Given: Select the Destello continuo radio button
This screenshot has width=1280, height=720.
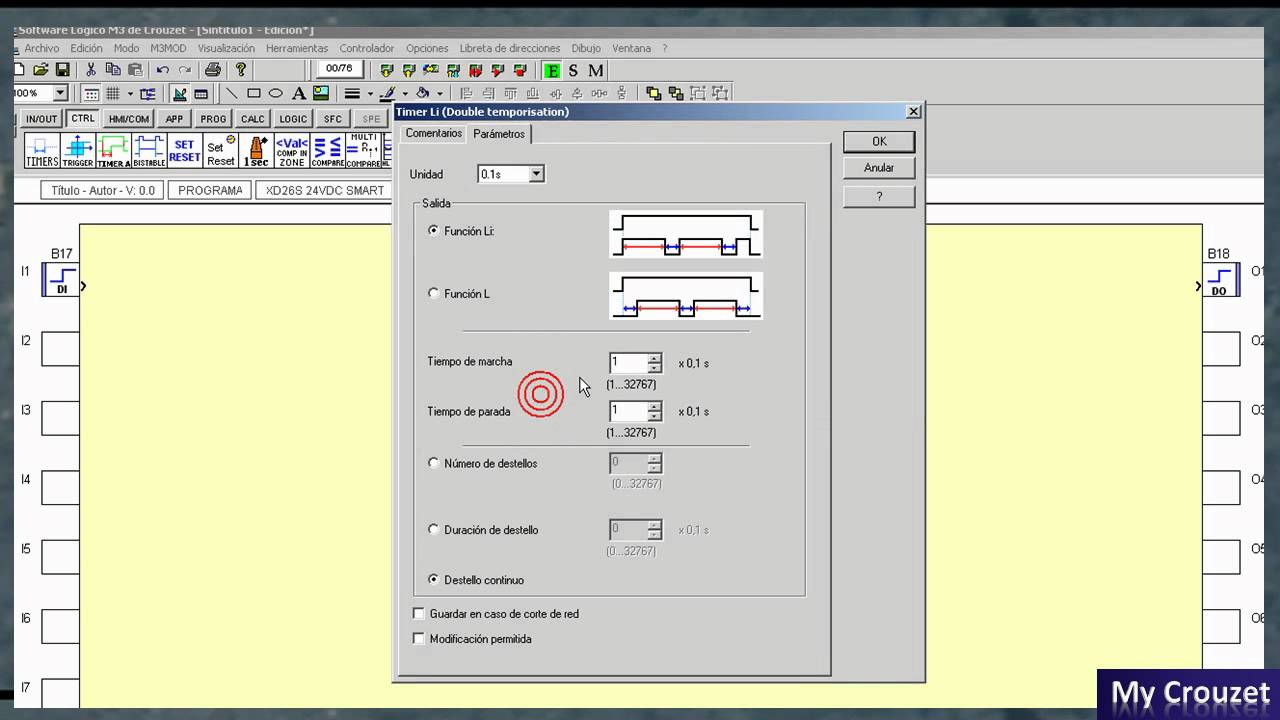Looking at the screenshot, I should (x=433, y=579).
